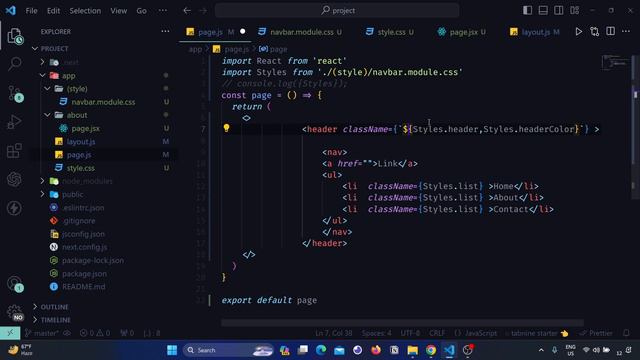The image size is (640, 360).
Task: Open editor More Actions ellipsis
Action: pos(626,31)
